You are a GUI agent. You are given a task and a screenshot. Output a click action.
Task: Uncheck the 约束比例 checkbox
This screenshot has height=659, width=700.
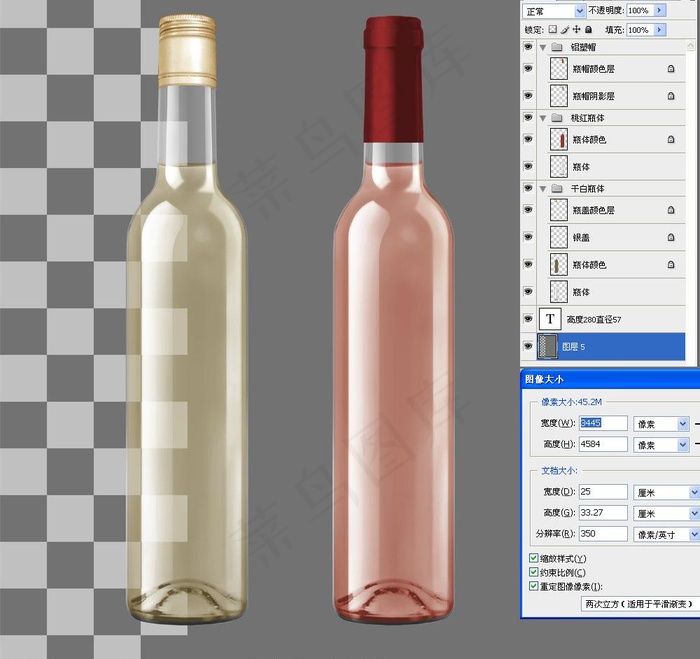[x=533, y=572]
